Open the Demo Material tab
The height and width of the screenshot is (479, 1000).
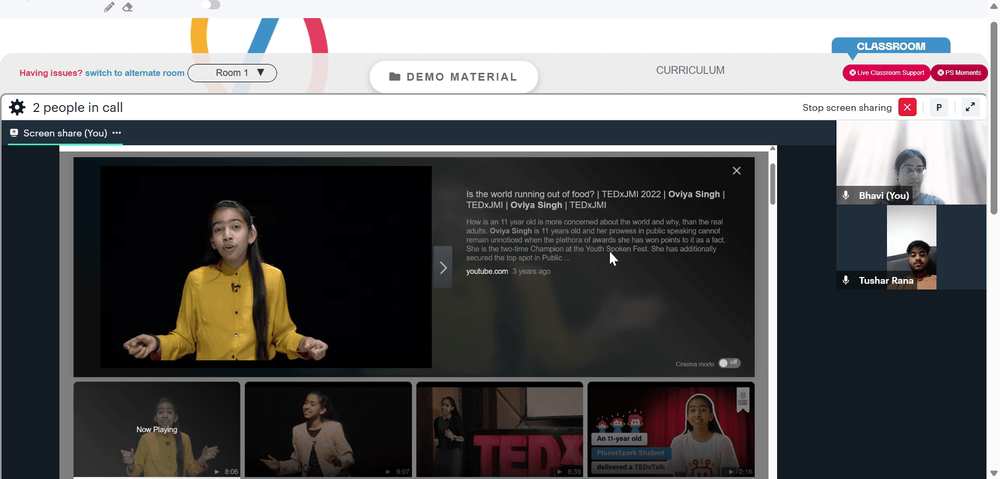(x=454, y=77)
